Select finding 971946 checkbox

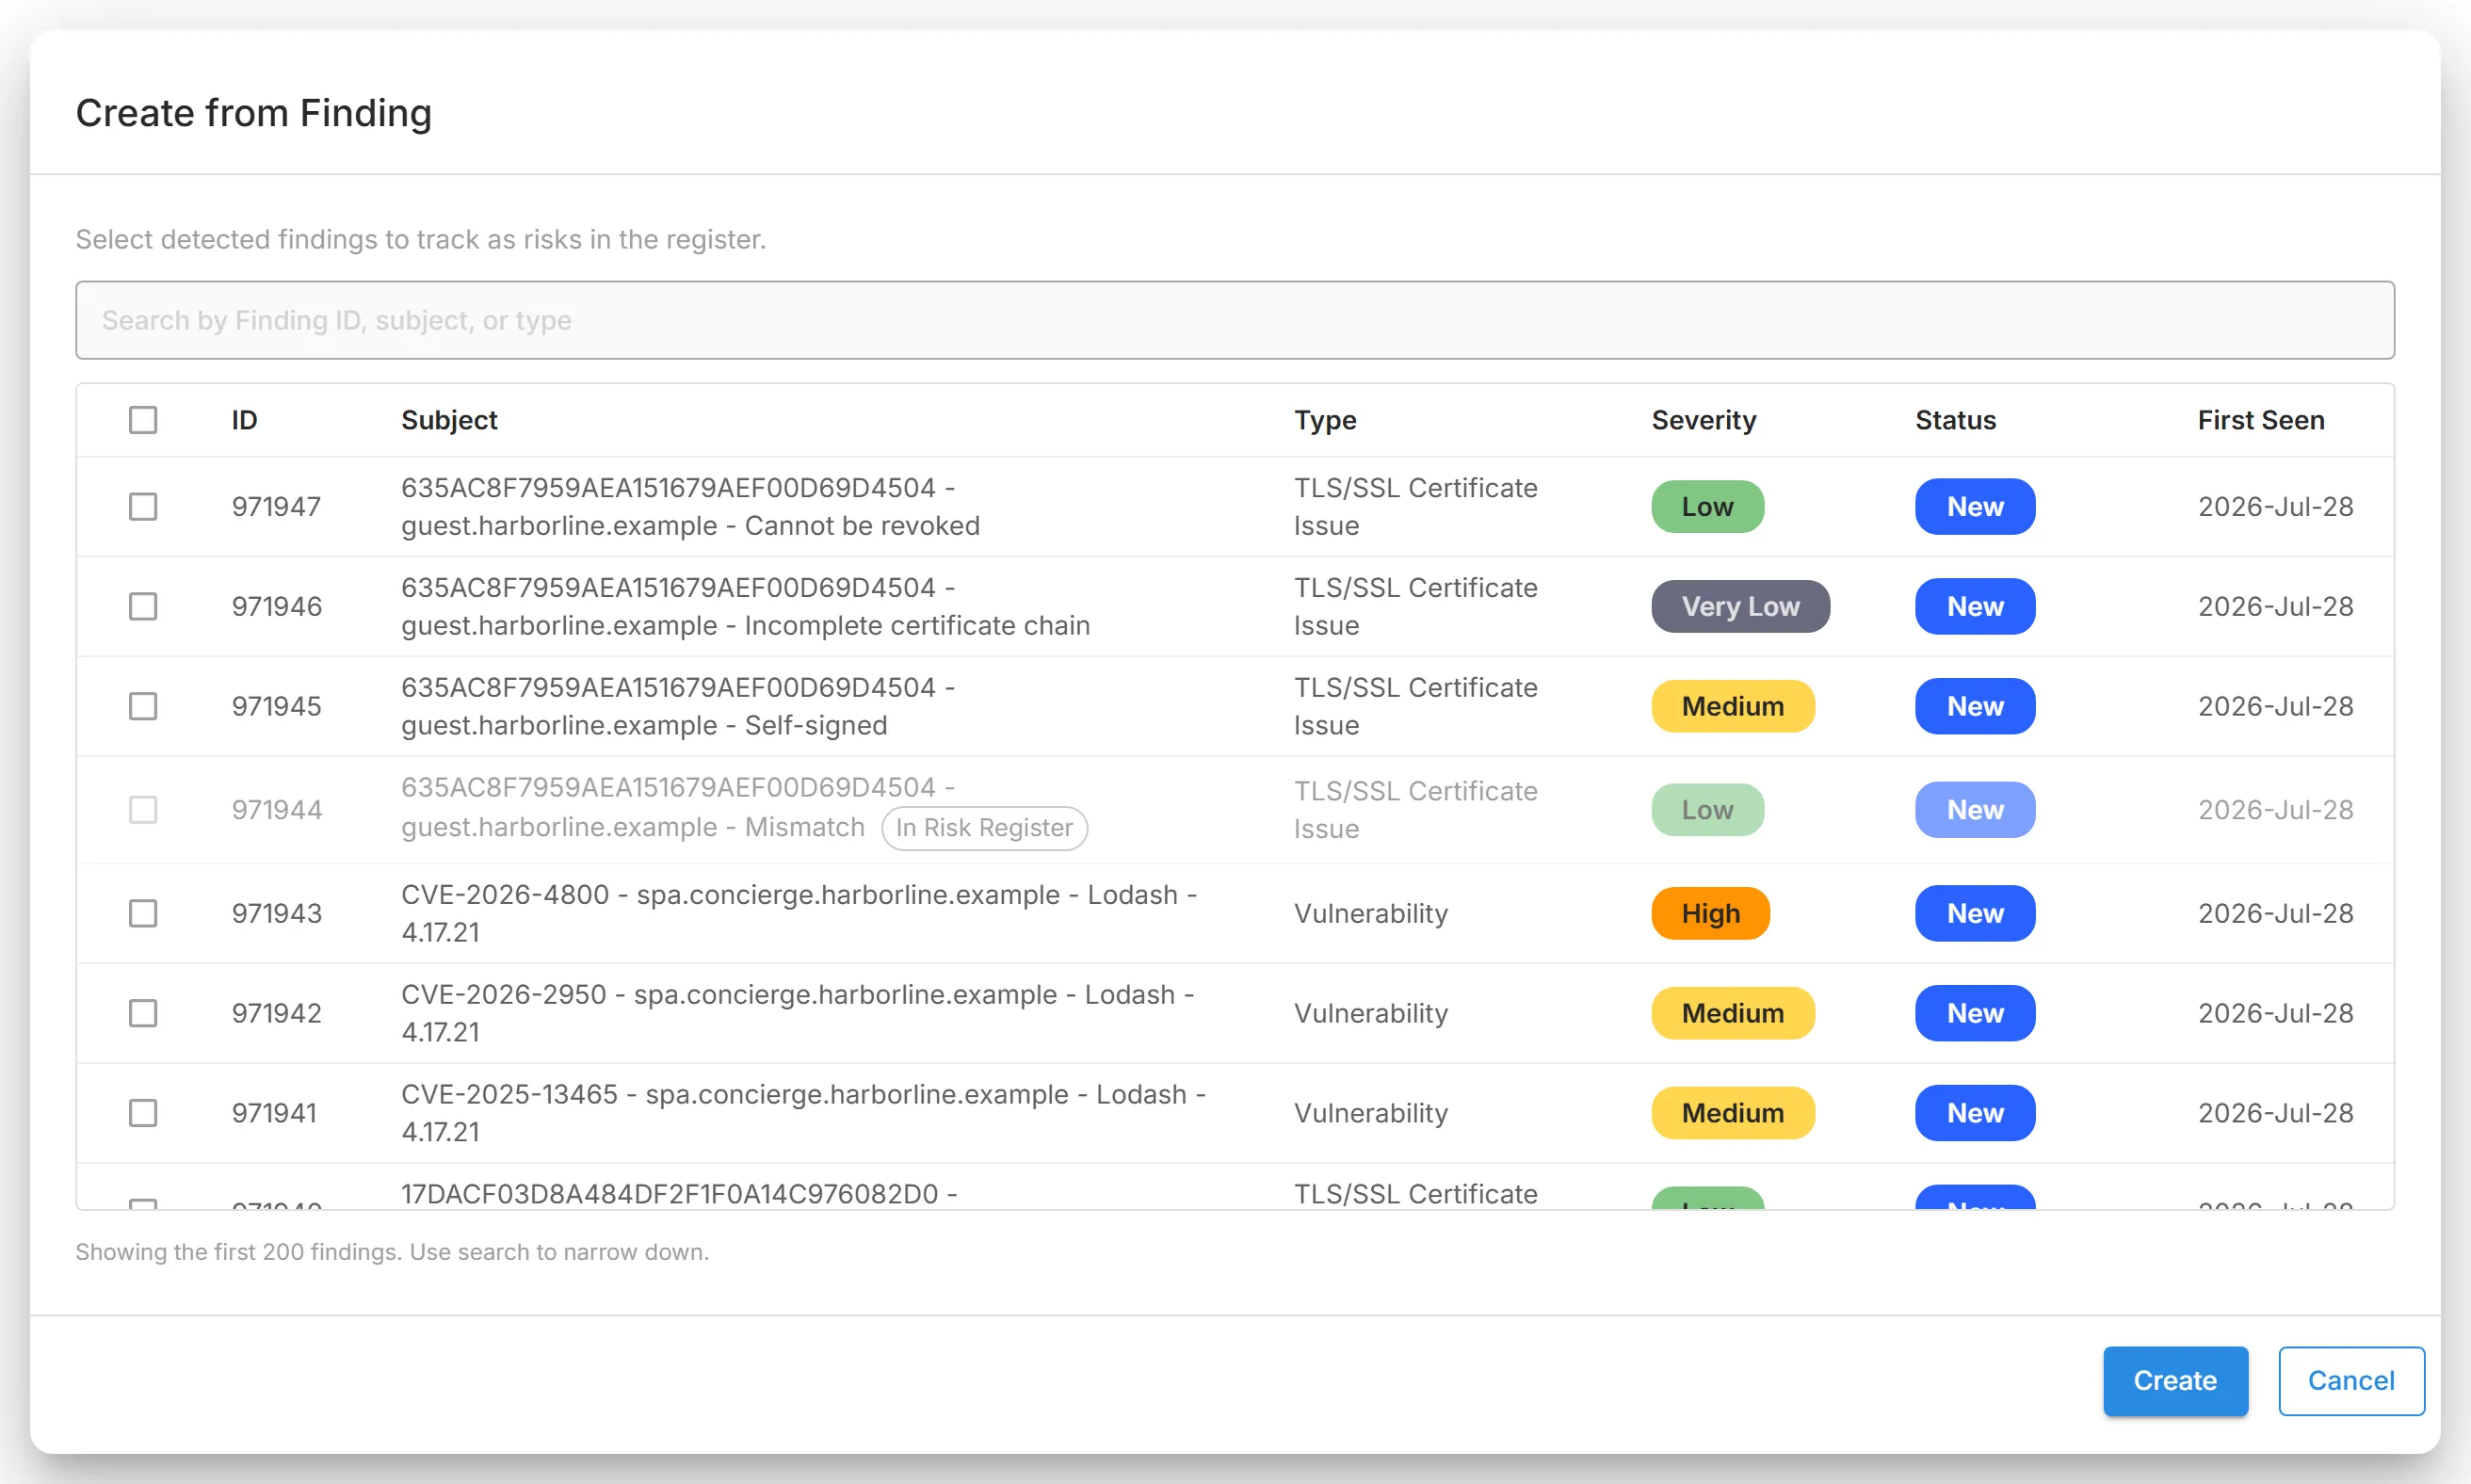point(143,606)
